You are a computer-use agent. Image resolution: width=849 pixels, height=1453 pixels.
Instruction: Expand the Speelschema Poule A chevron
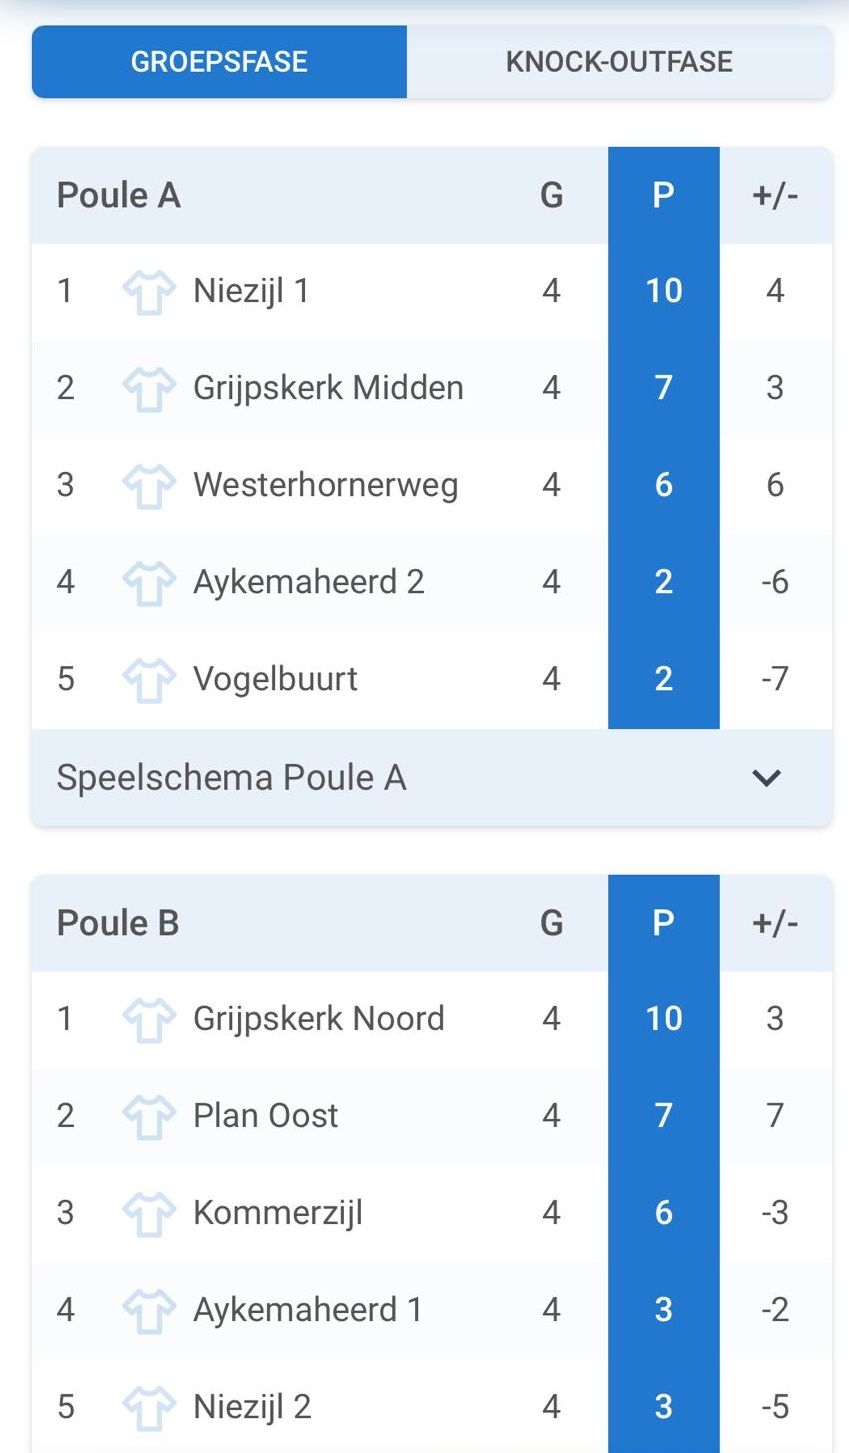tap(766, 778)
